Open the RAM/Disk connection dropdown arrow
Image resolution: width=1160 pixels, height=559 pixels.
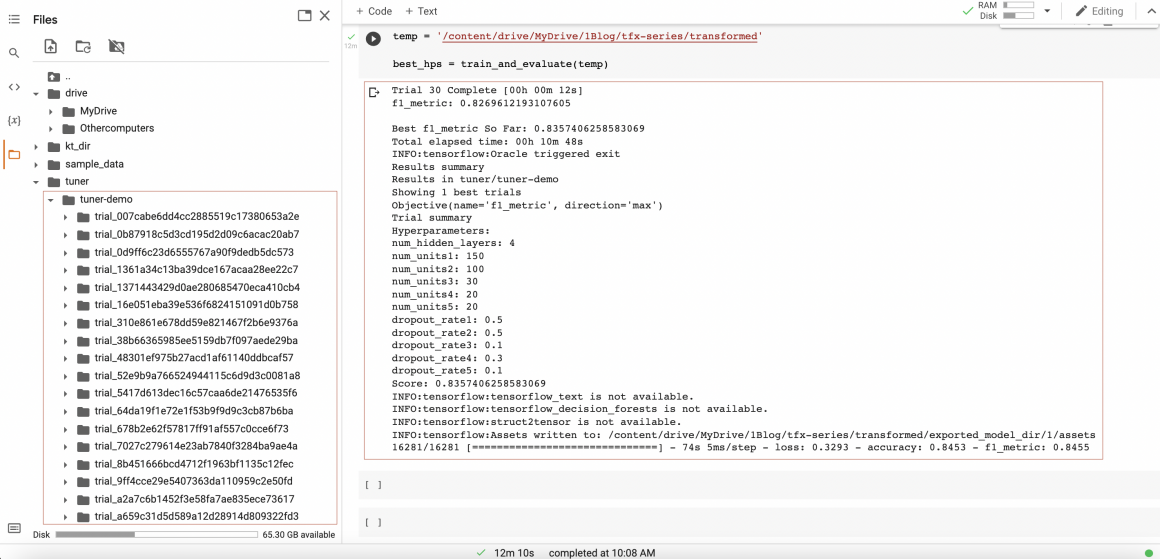(1047, 11)
